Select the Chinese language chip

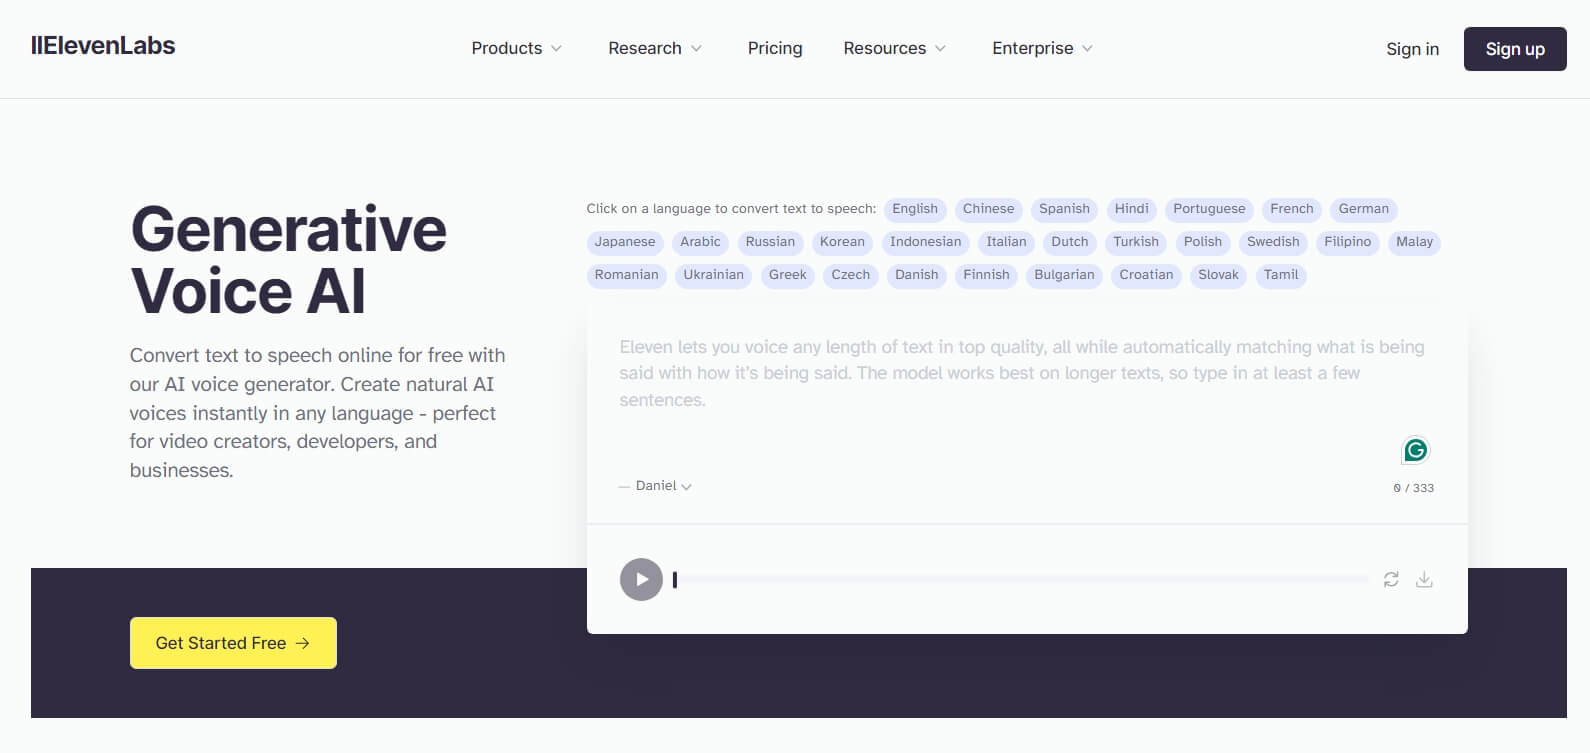988,209
